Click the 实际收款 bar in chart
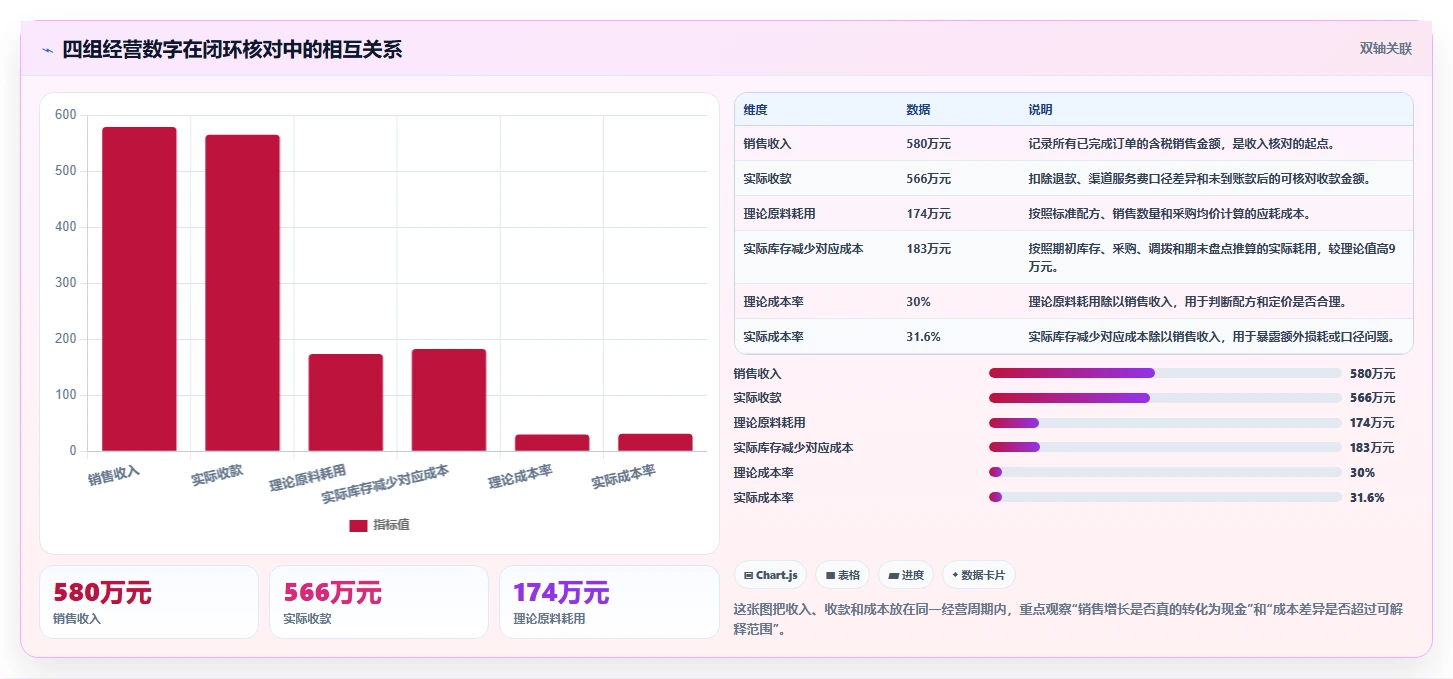Image resolution: width=1453 pixels, height=679 pixels. 242,293
